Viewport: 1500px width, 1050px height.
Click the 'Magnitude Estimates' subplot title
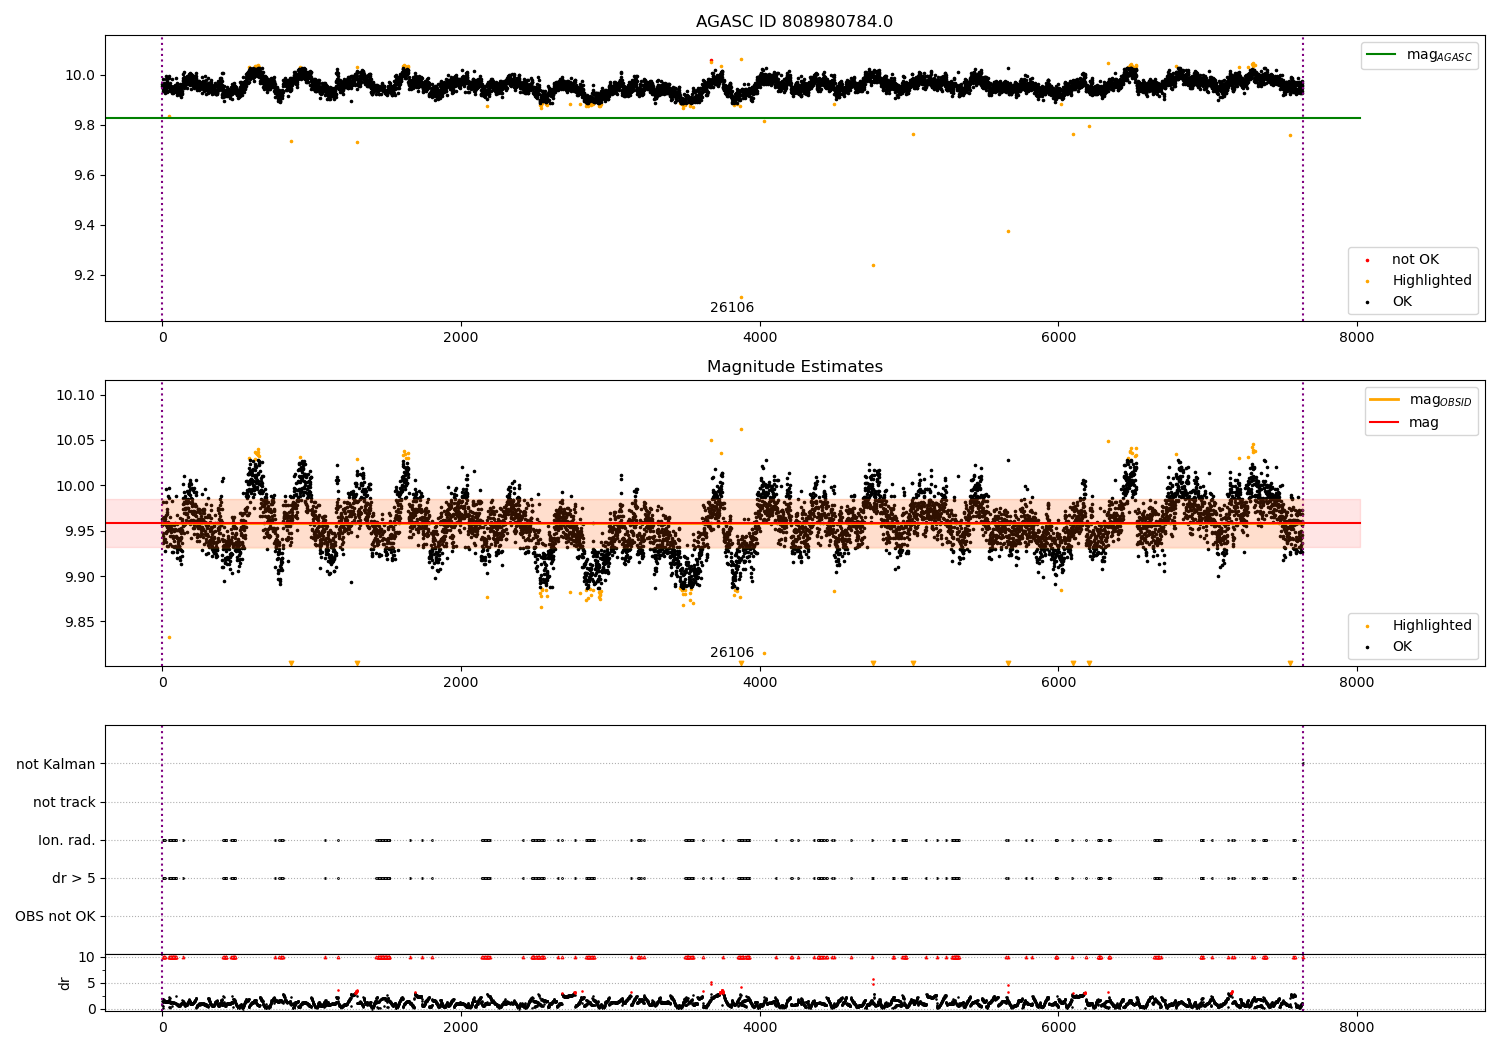pos(794,367)
